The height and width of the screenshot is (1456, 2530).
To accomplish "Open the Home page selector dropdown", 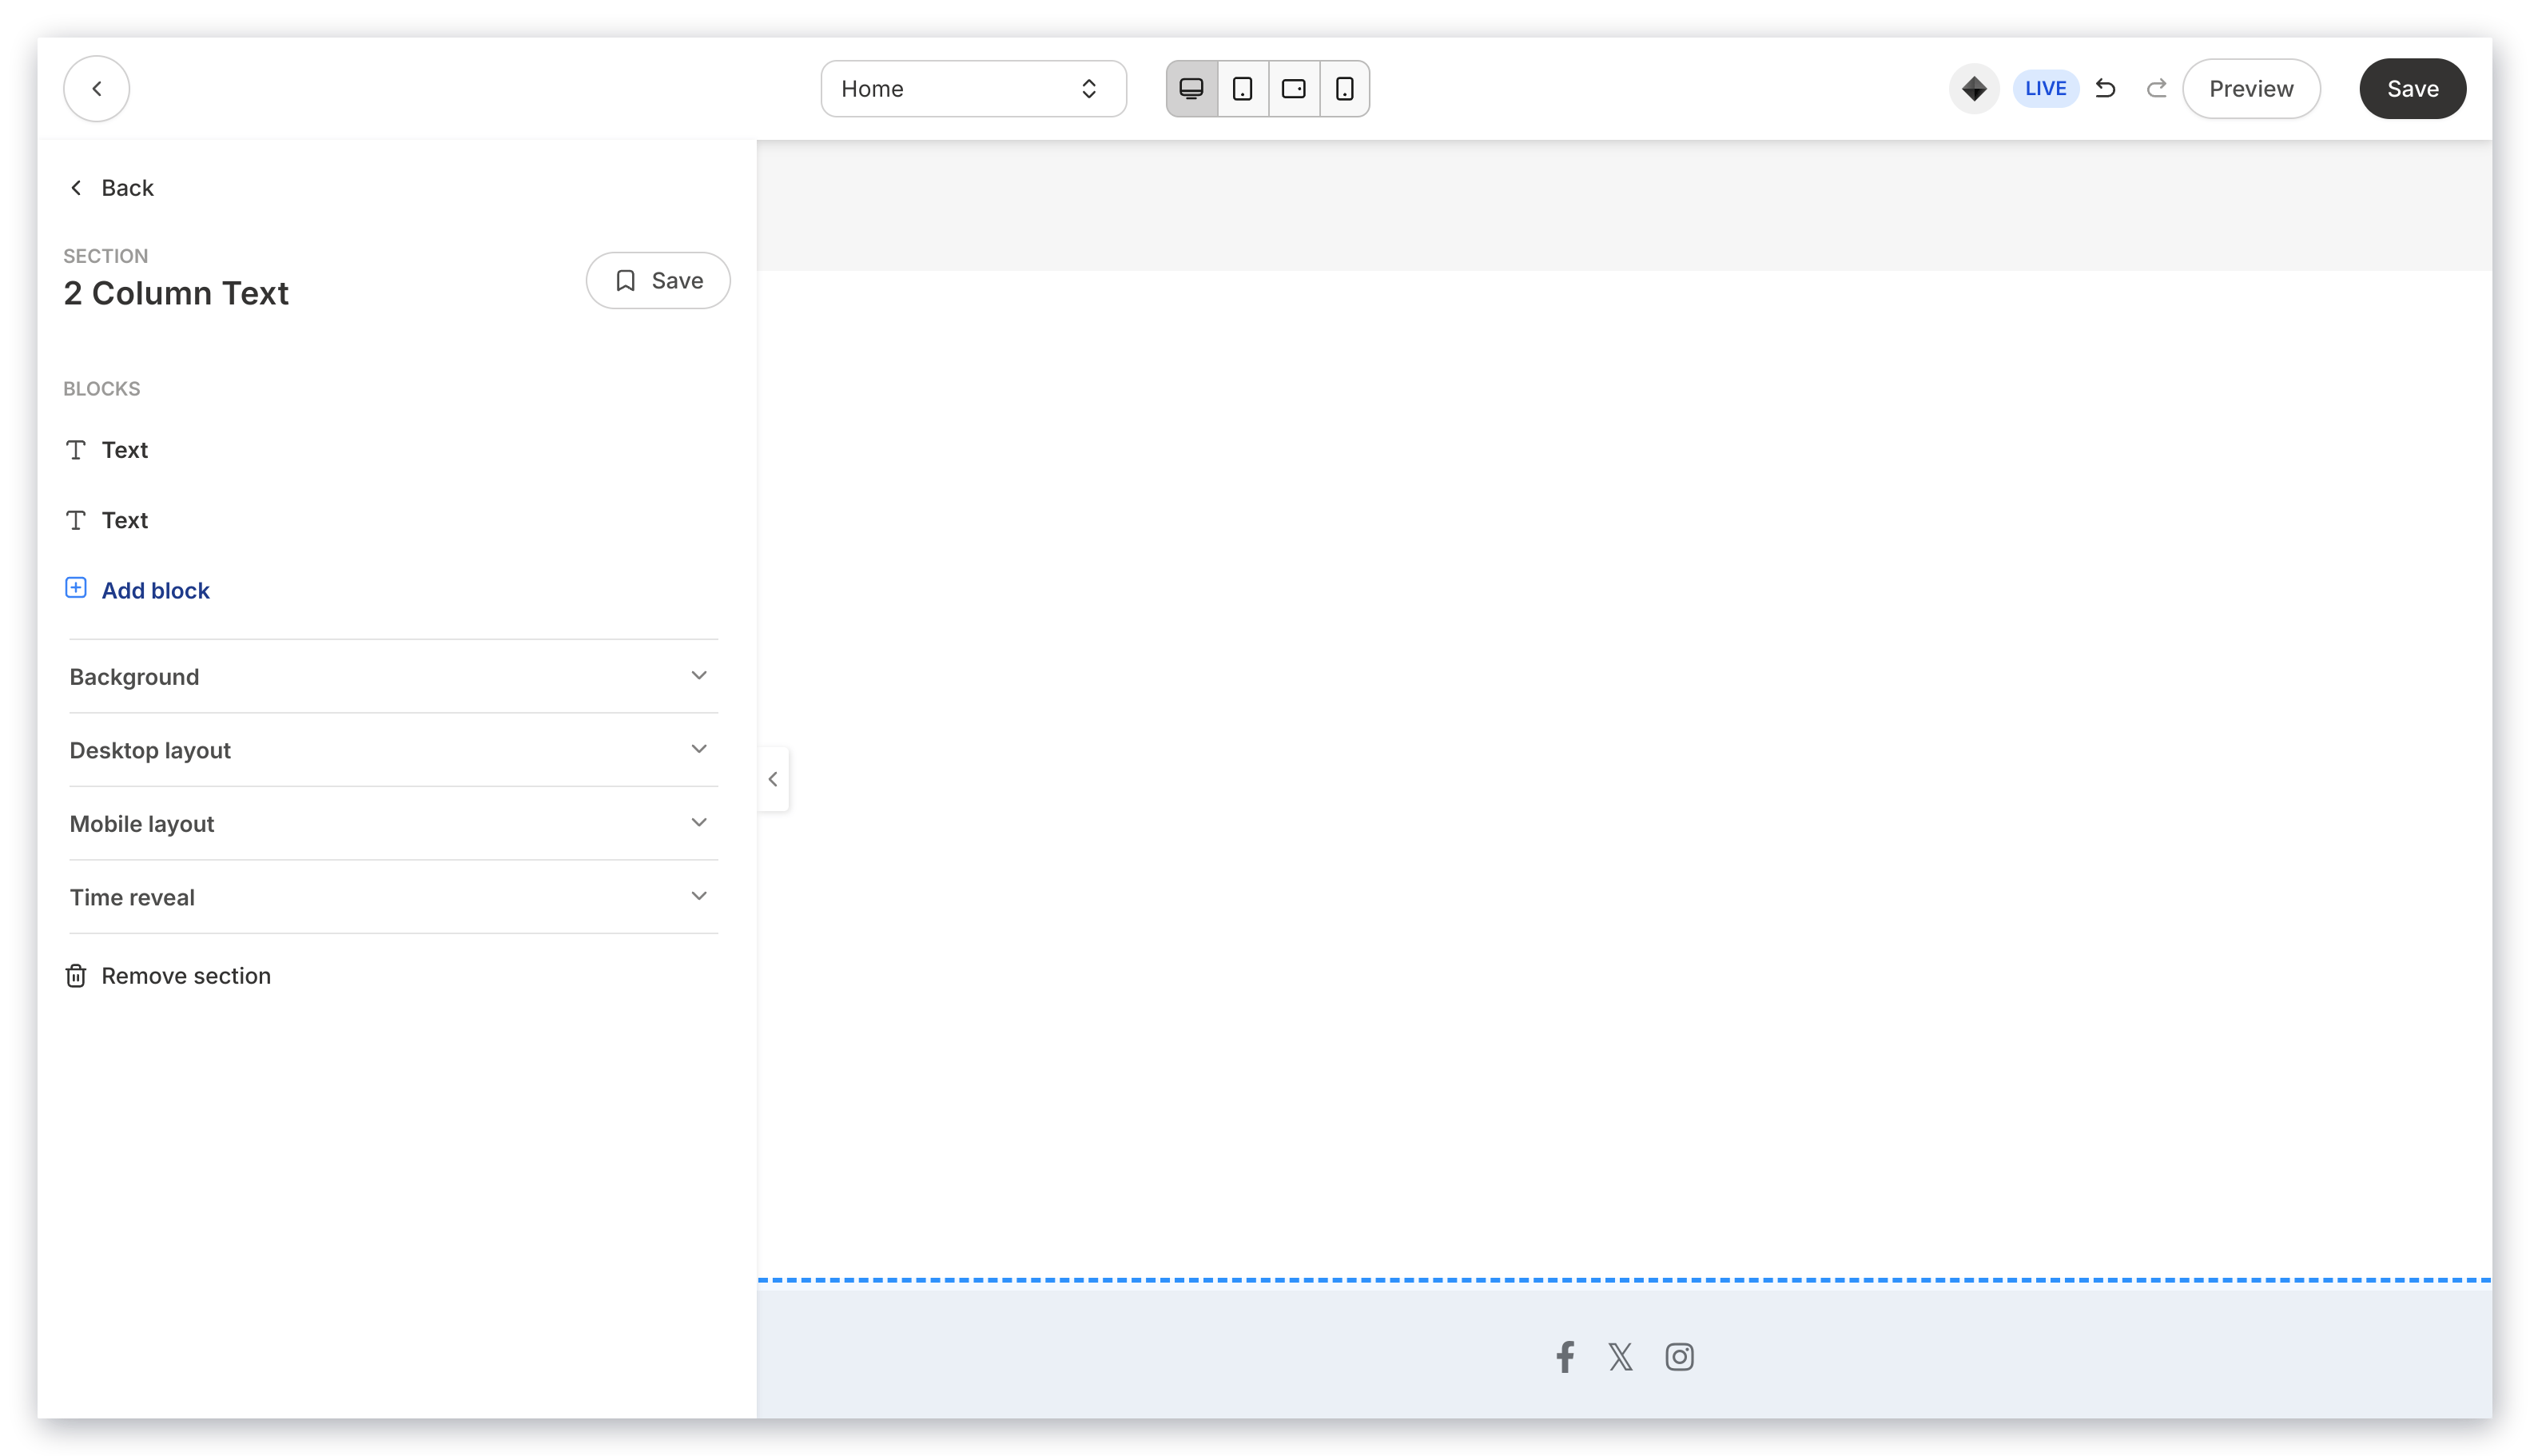I will coord(973,89).
